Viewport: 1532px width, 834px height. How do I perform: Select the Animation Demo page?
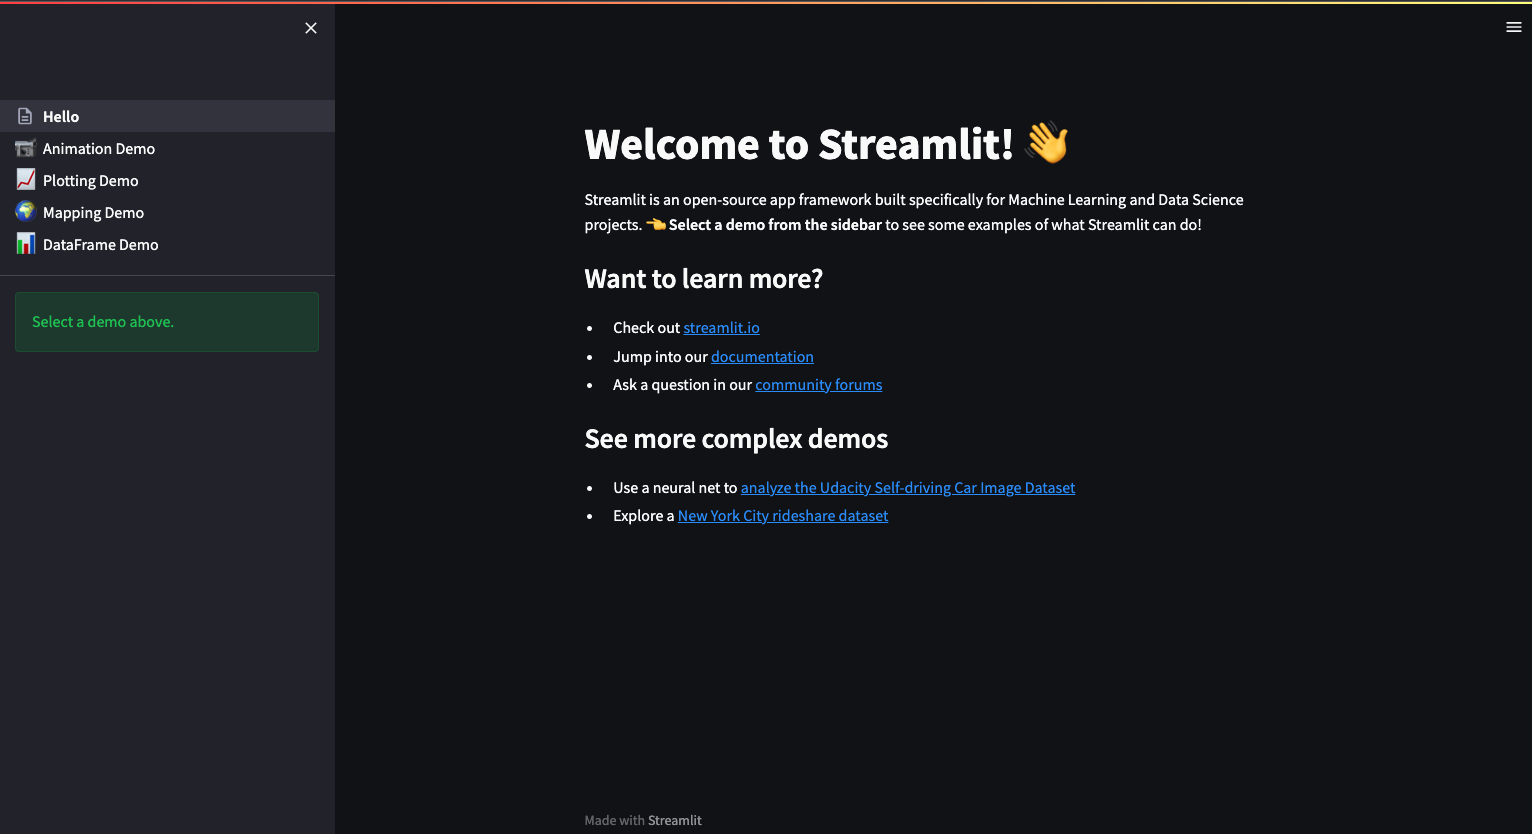[99, 148]
